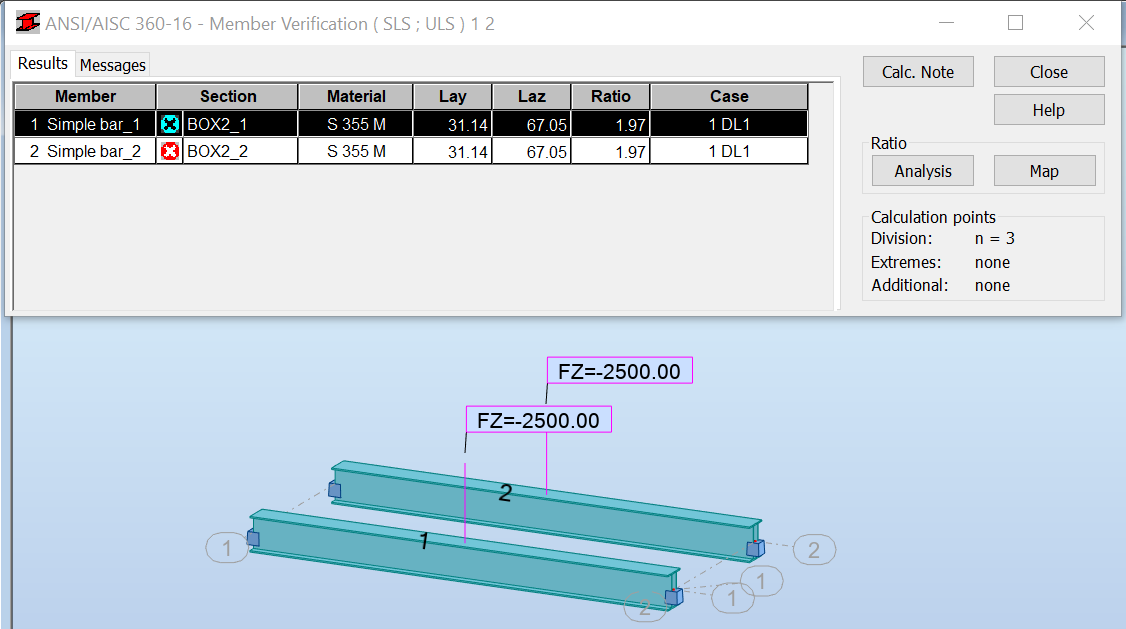Viewport: 1126px width, 629px height.
Task: Click the circled axis marker 2 on the right
Action: (813, 549)
